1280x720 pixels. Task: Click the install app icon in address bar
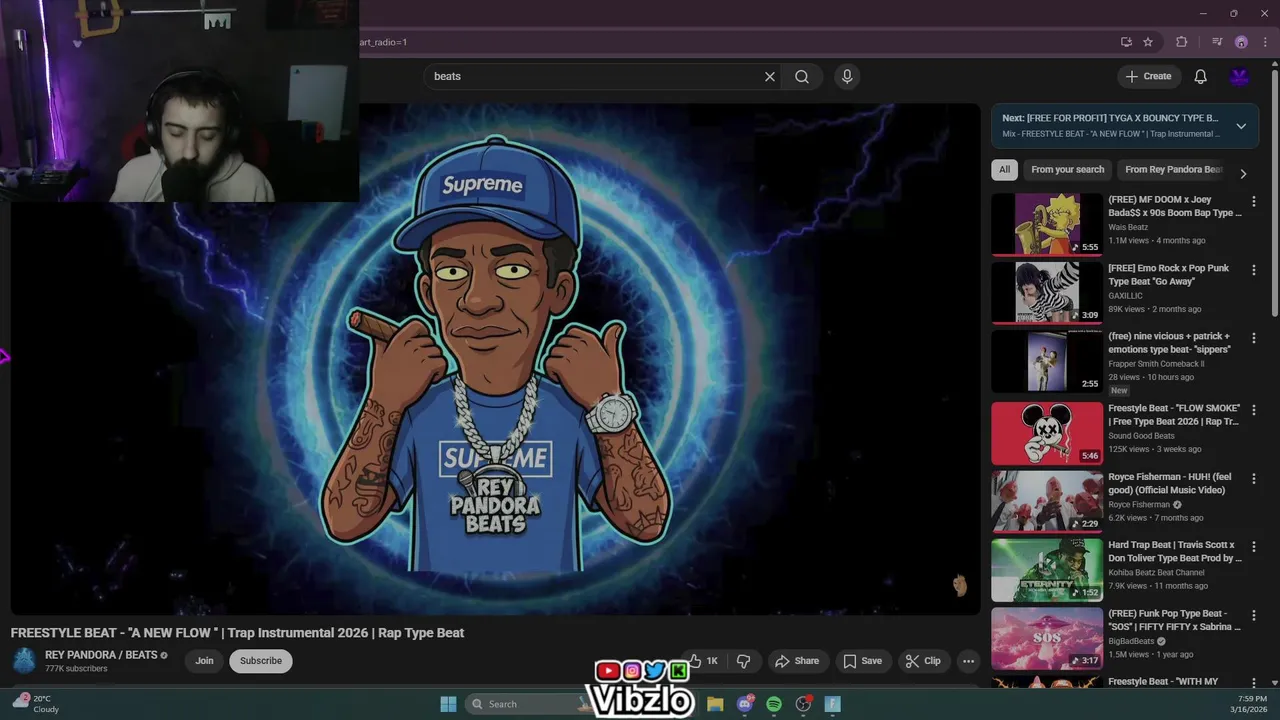[x=1126, y=42]
